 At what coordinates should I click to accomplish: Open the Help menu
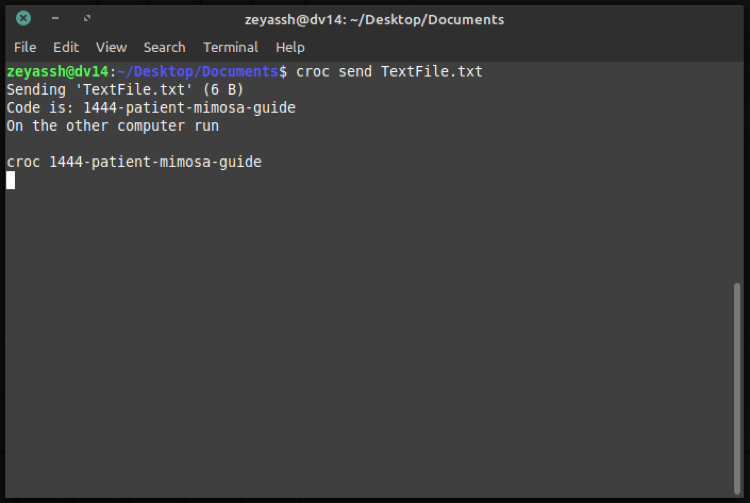(x=290, y=47)
